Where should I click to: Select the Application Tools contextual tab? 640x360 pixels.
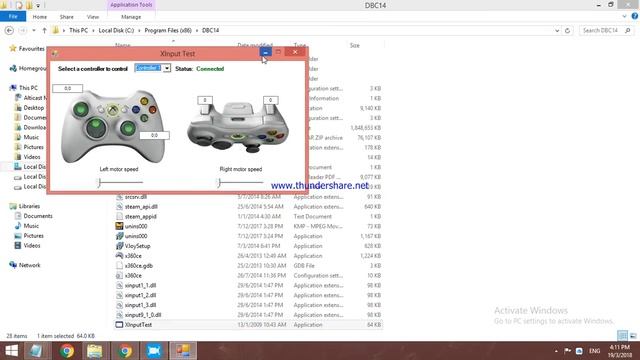coord(131,5)
